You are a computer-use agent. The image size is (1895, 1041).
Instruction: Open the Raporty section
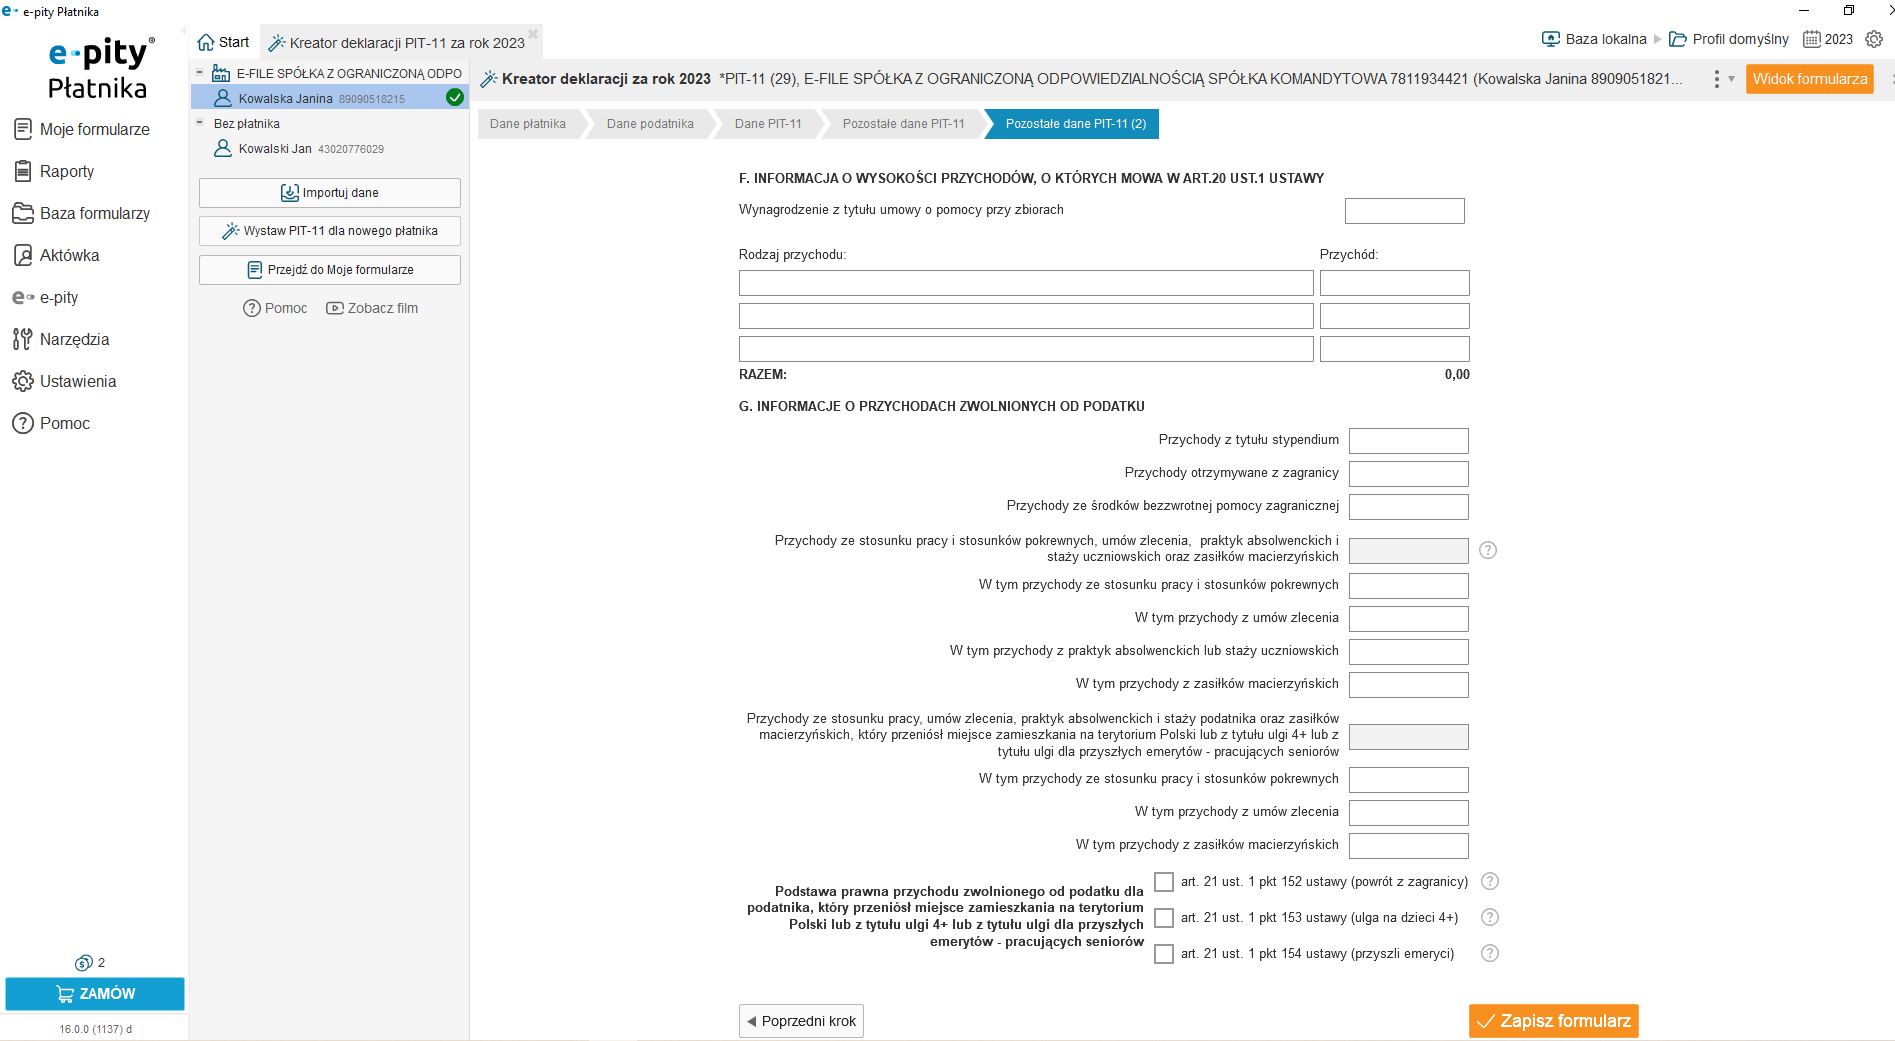(55, 171)
